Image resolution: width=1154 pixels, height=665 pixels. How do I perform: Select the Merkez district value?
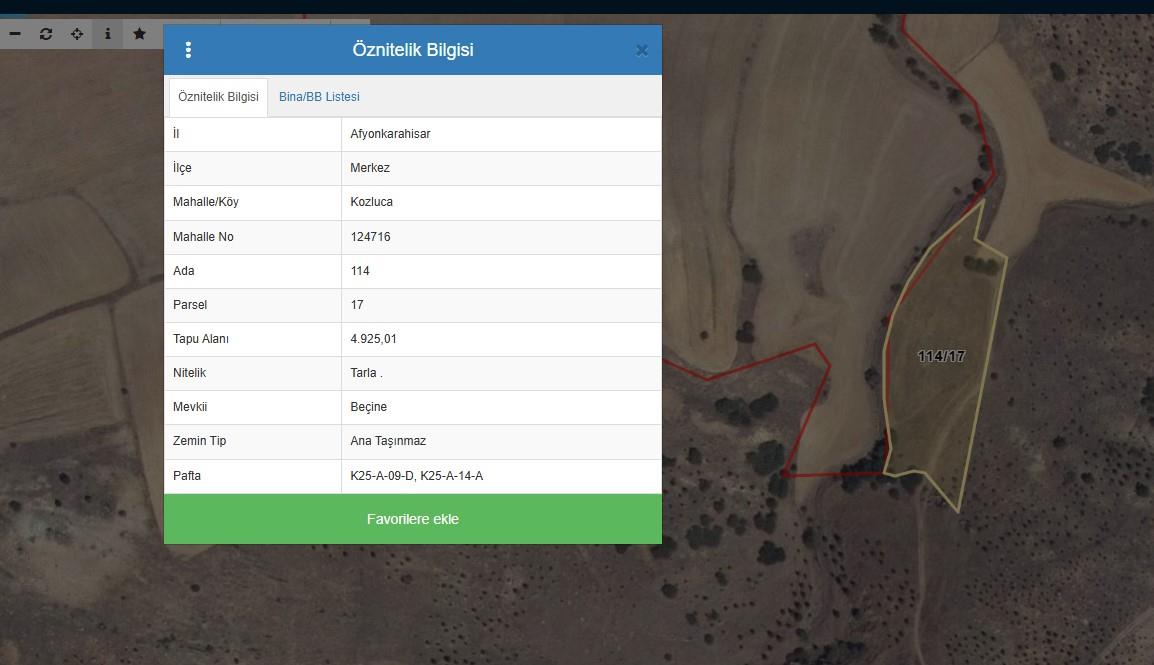[370, 168]
